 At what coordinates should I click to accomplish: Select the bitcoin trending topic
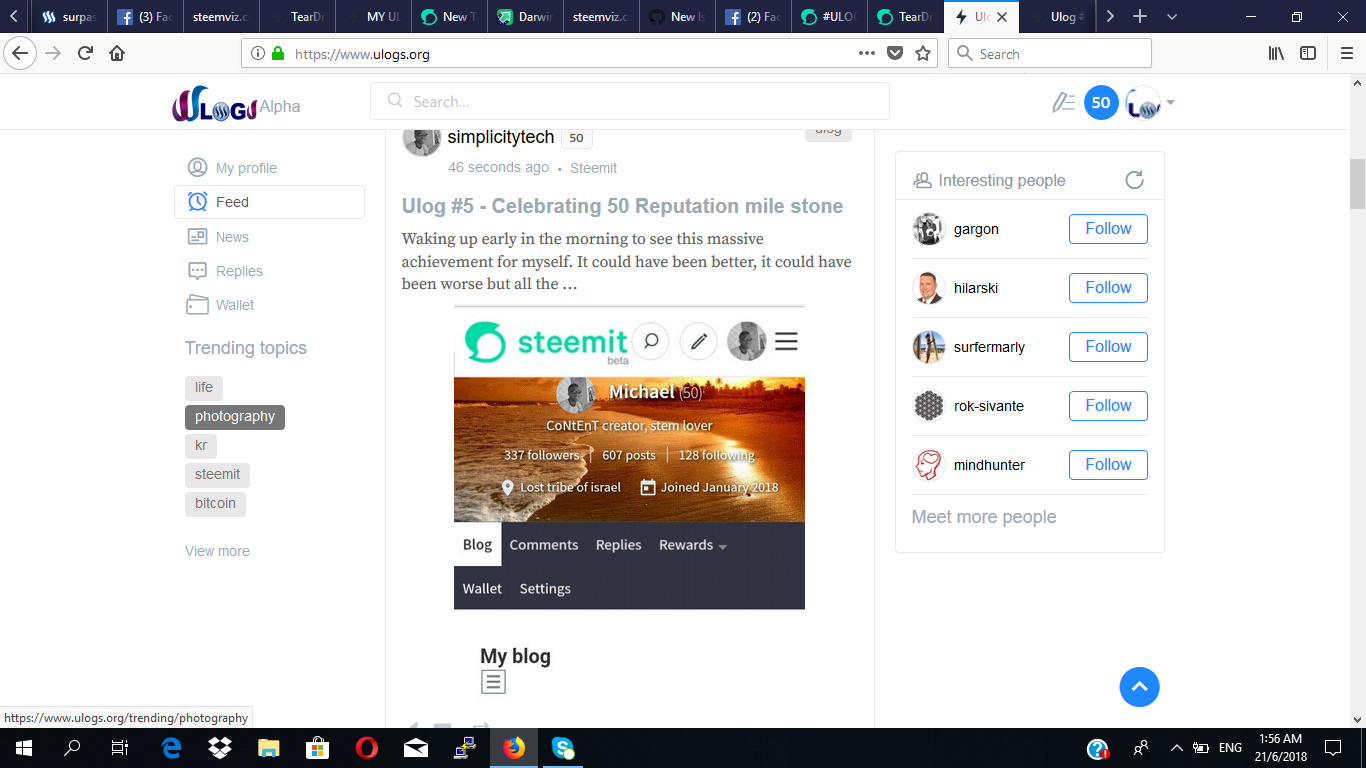pos(215,503)
